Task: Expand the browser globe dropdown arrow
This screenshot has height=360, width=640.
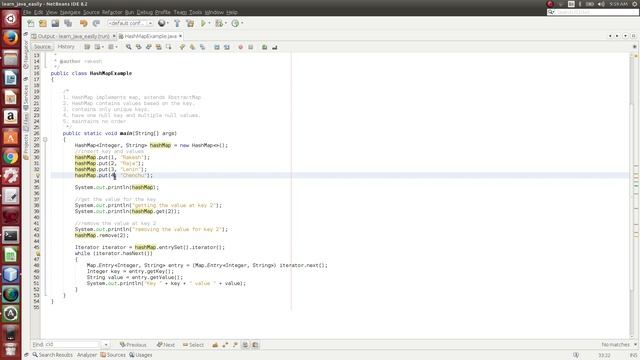Action: 168,23
